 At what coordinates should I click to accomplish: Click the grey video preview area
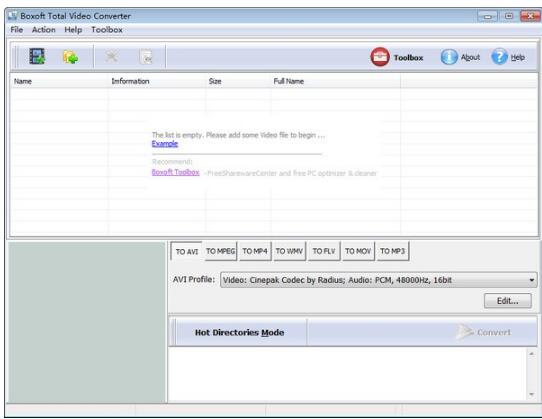point(87,322)
